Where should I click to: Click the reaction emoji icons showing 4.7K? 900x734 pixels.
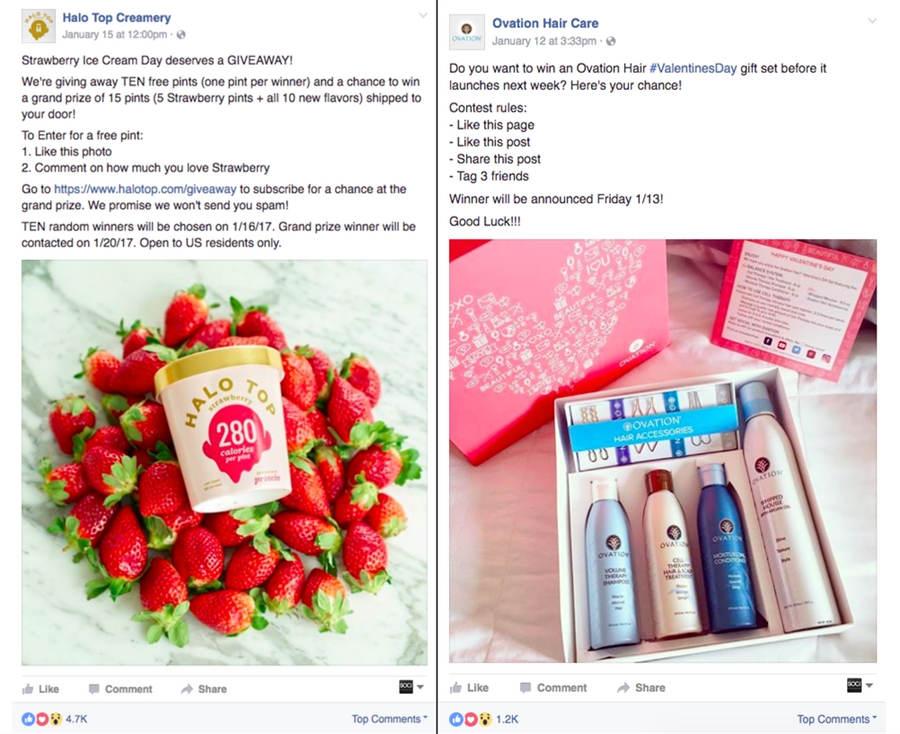click(42, 719)
